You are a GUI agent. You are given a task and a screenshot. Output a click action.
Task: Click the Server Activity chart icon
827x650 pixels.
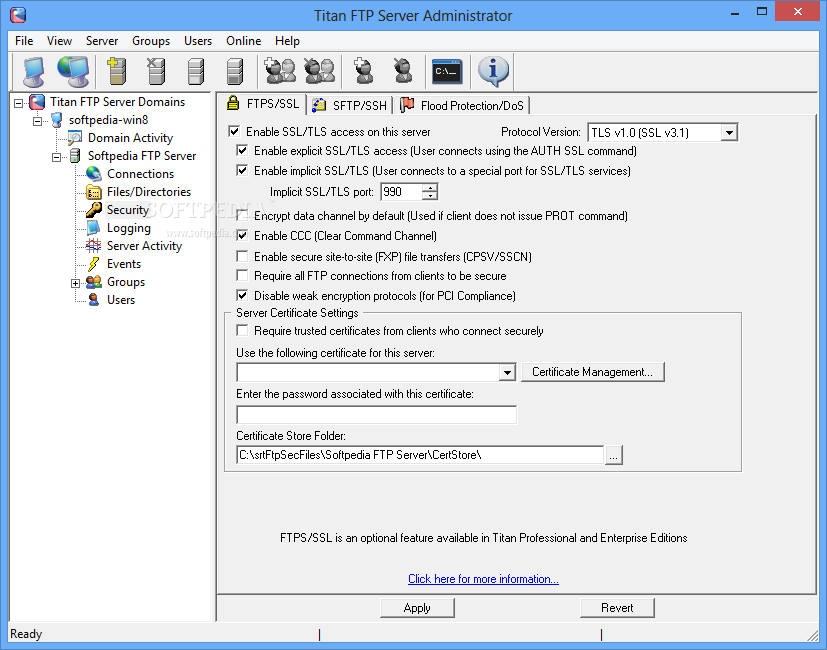pos(93,245)
